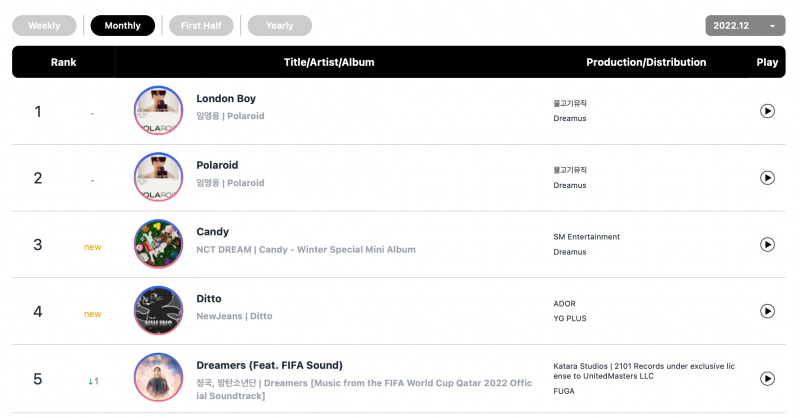Open London Boy album cover thumbnail
Screen dimensions: 800x418
point(158,110)
